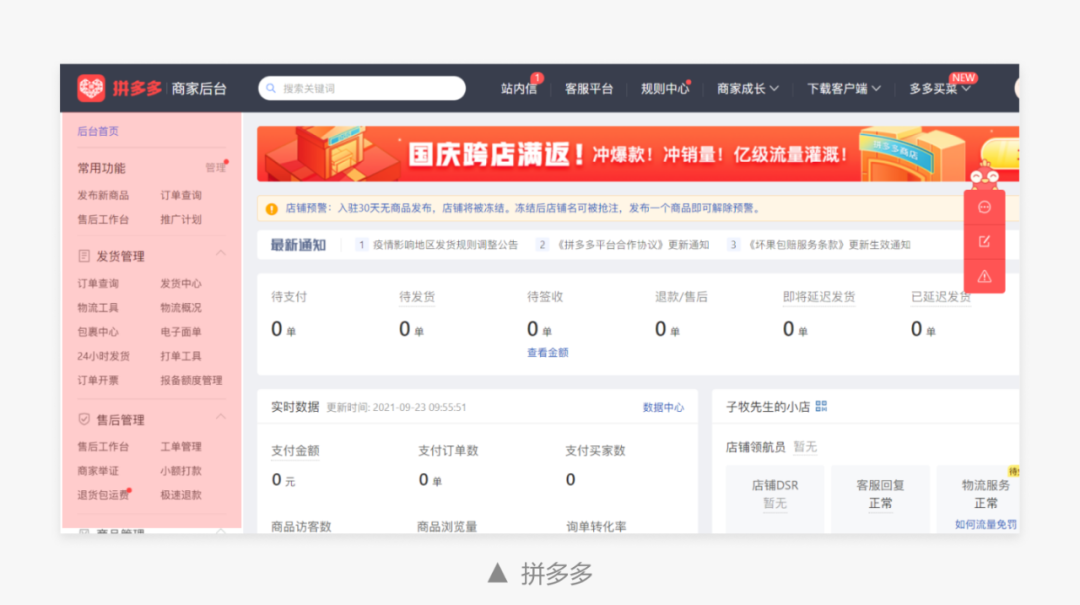Open the chat bubble icon in red floating panel

pos(984,207)
